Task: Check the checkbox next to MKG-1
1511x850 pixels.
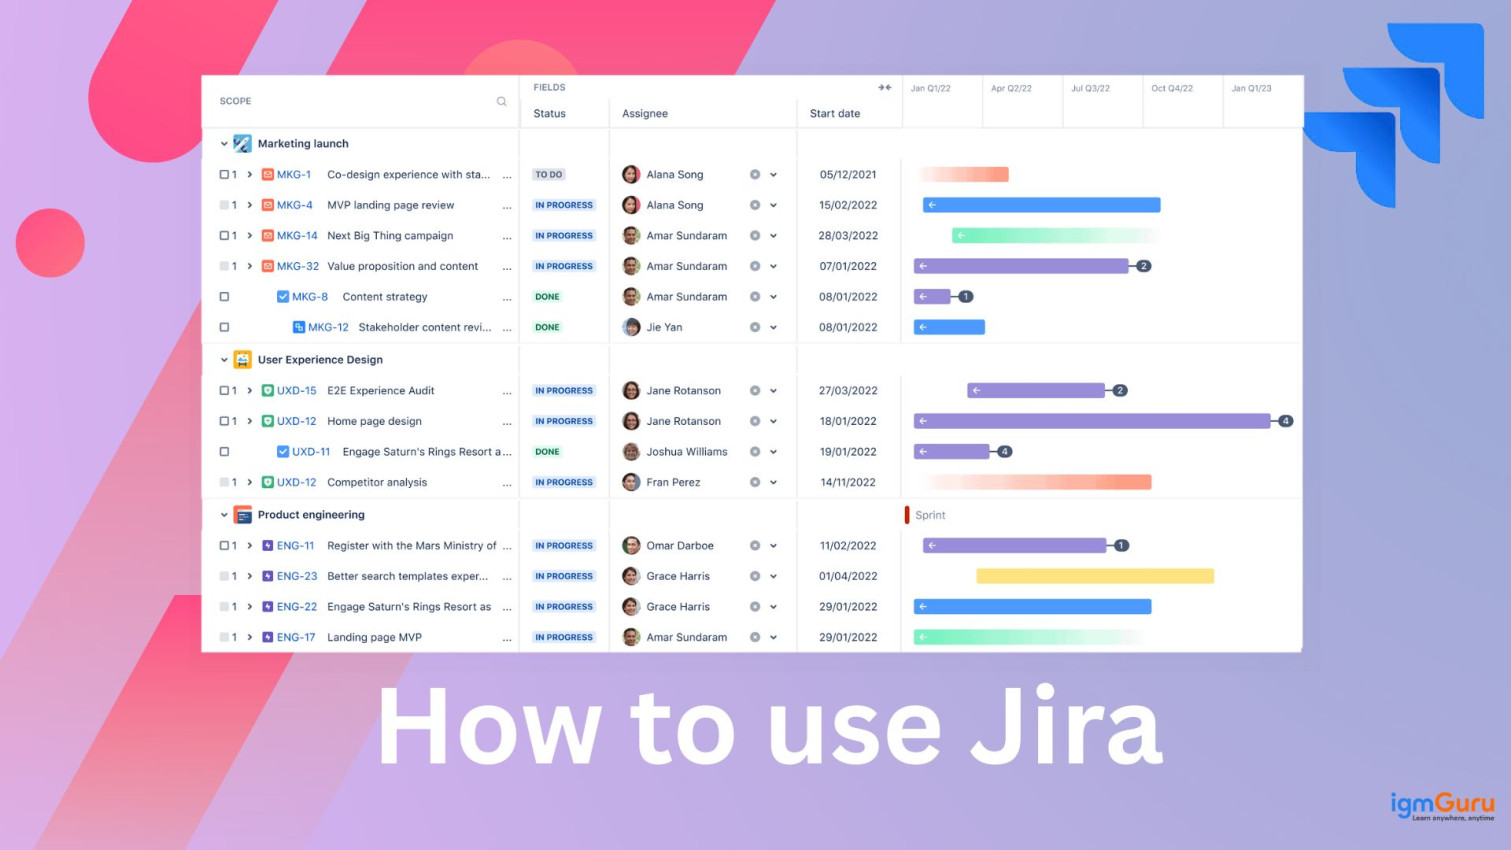Action: point(224,174)
